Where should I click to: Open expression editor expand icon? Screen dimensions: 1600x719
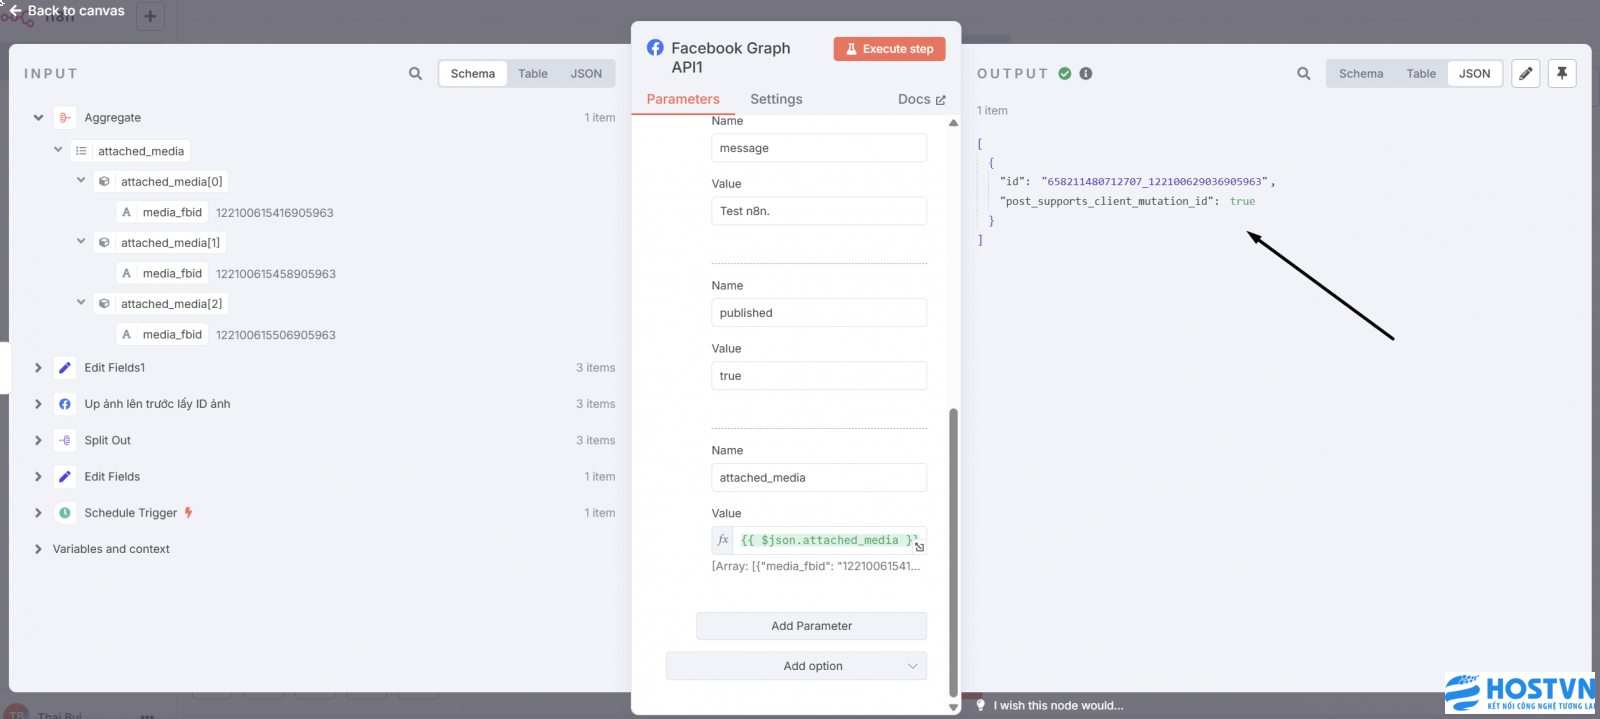coord(919,547)
